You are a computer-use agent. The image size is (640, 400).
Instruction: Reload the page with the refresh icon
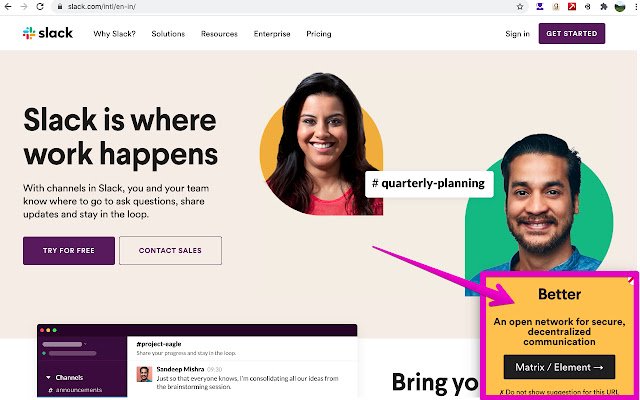click(x=40, y=7)
